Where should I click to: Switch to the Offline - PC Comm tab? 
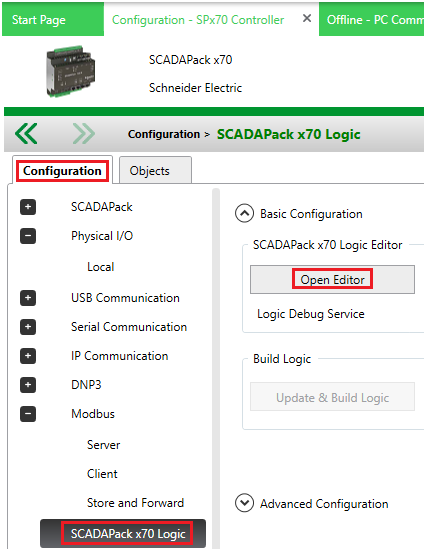[x=371, y=20]
